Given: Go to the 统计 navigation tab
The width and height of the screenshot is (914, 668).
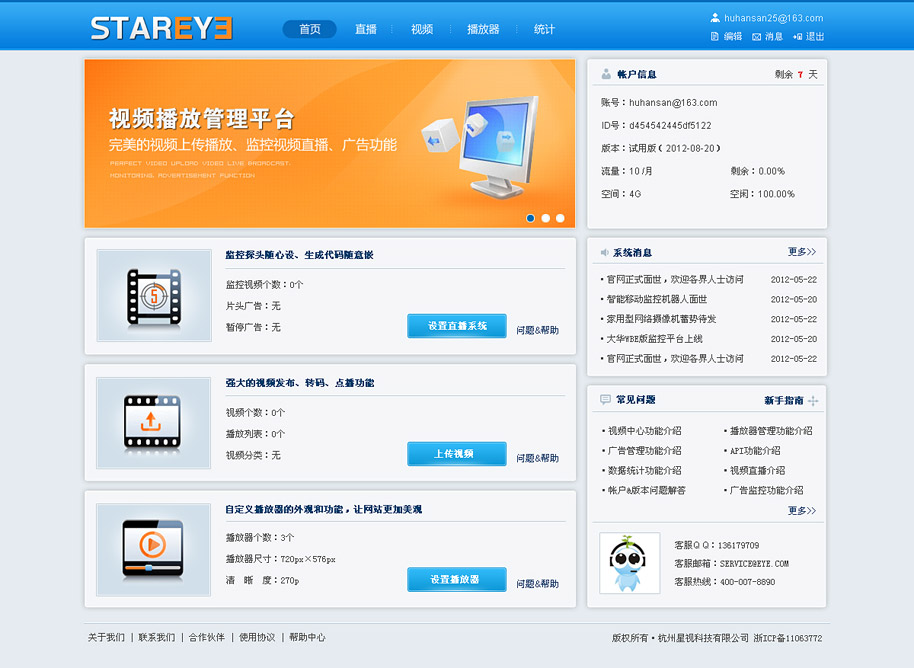Looking at the screenshot, I should 544,29.
